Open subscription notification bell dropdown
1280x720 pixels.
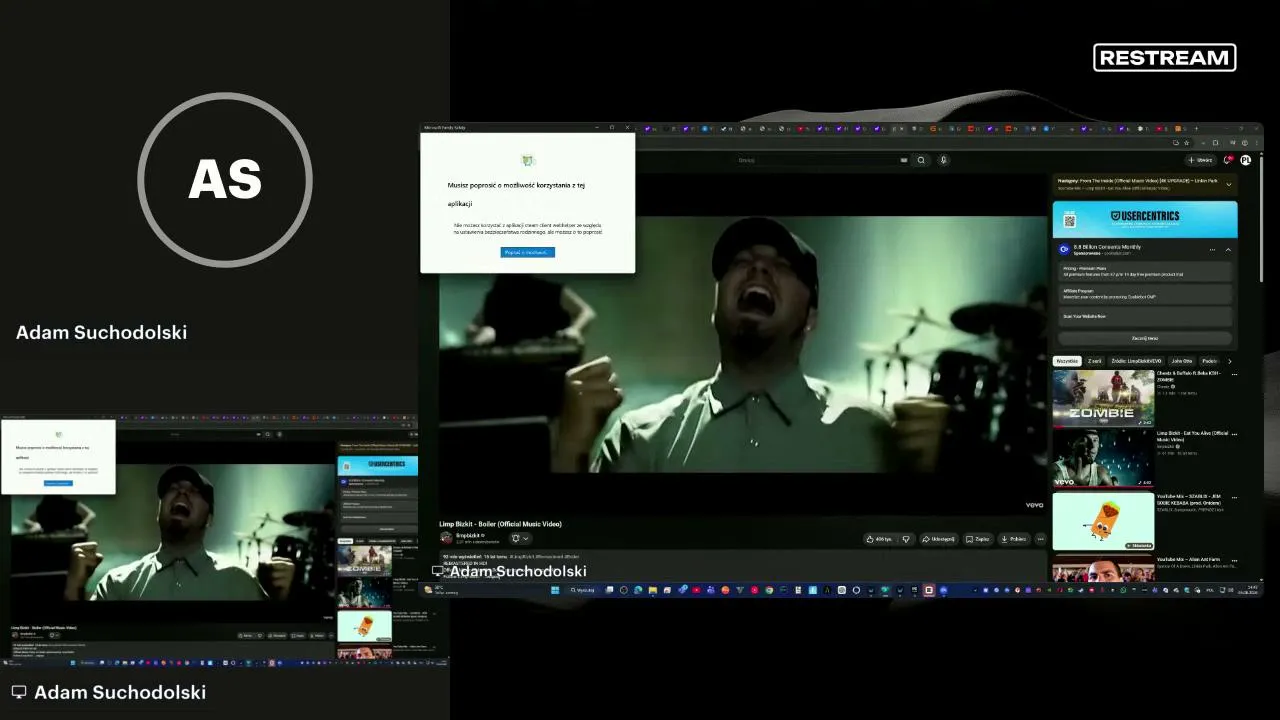(520, 538)
